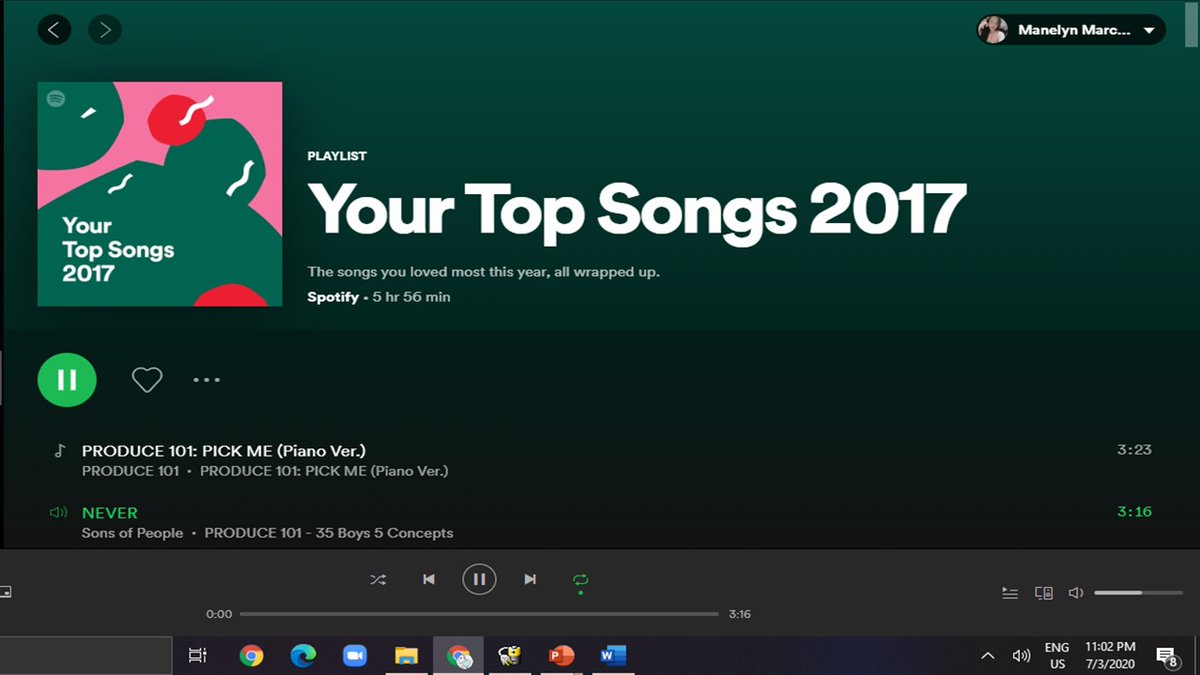Skip to the next track

530,579
